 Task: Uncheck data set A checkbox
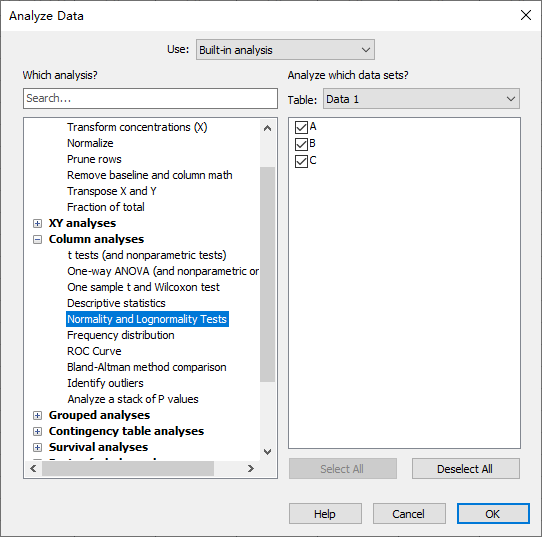[301, 127]
